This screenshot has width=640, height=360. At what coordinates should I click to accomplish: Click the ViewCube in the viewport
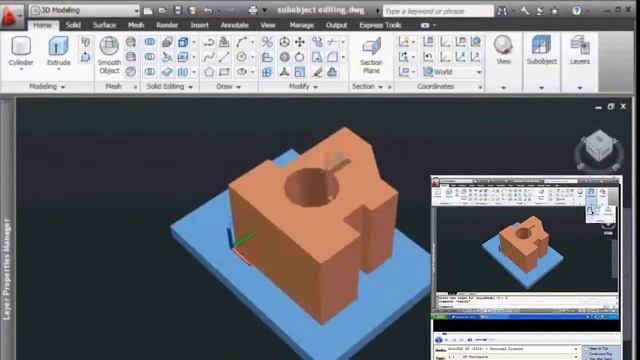coord(598,147)
